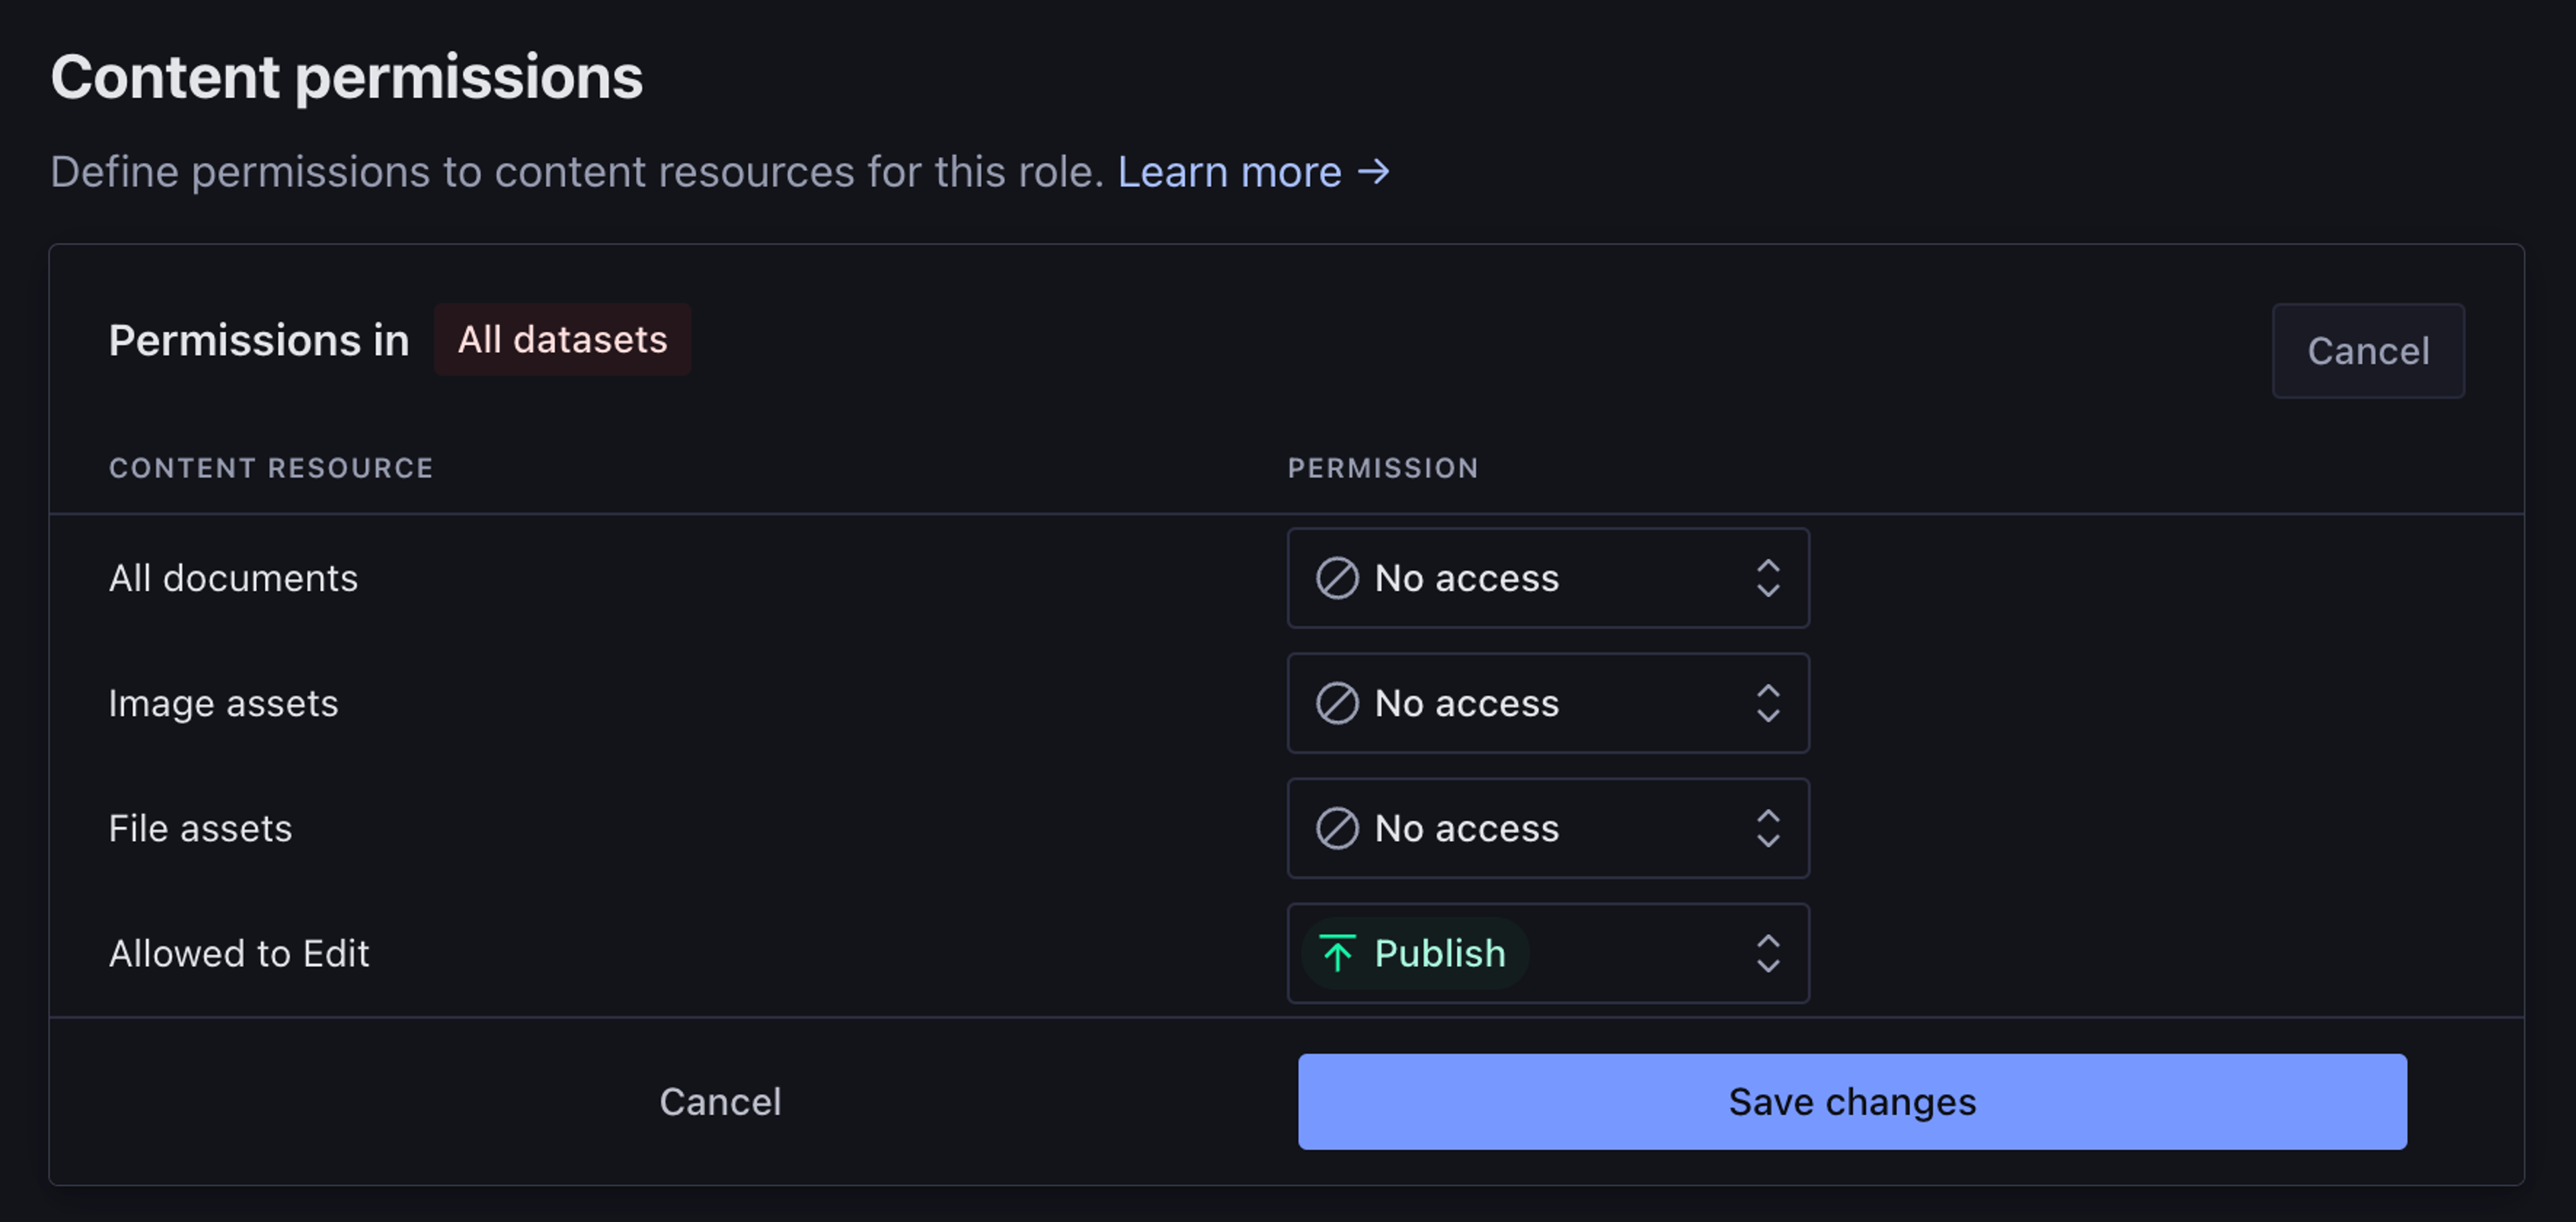Screen dimensions: 2576x1222
Task: Click the No access icon for Image assets
Action: pos(1336,703)
